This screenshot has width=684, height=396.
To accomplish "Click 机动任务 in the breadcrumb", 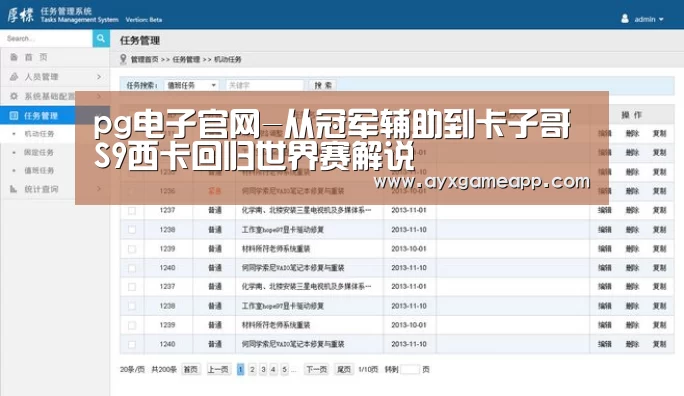I will pyautogui.click(x=228, y=59).
